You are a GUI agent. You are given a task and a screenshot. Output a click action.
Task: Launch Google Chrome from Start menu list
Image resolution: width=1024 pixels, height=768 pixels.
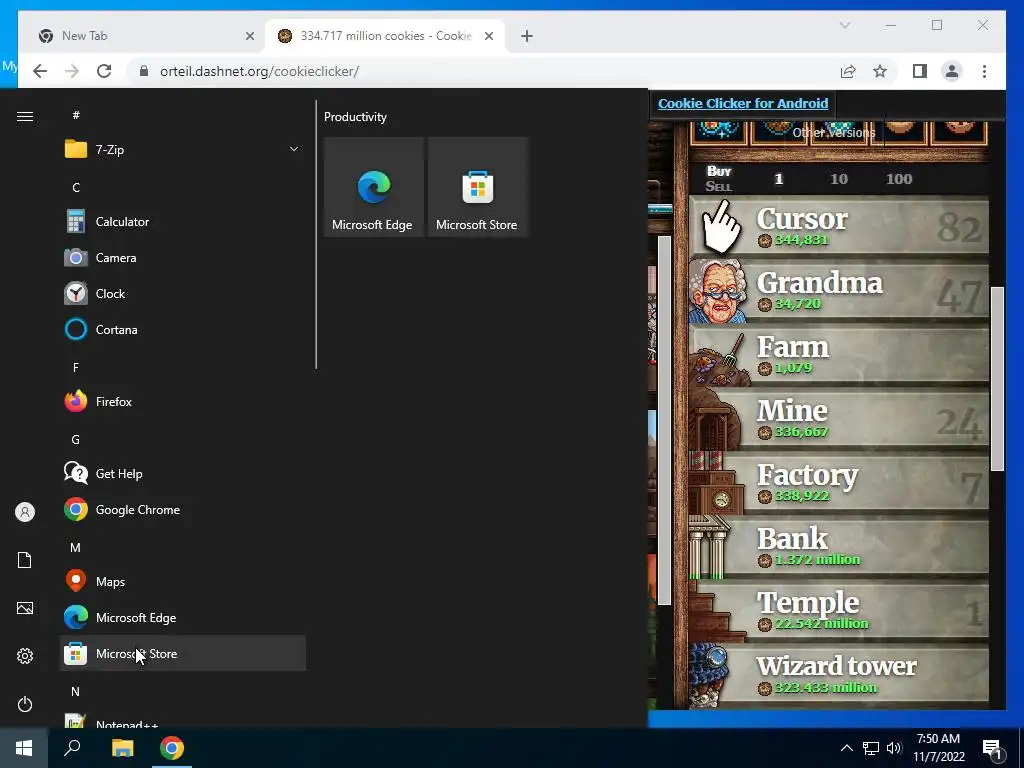[x=183, y=509]
